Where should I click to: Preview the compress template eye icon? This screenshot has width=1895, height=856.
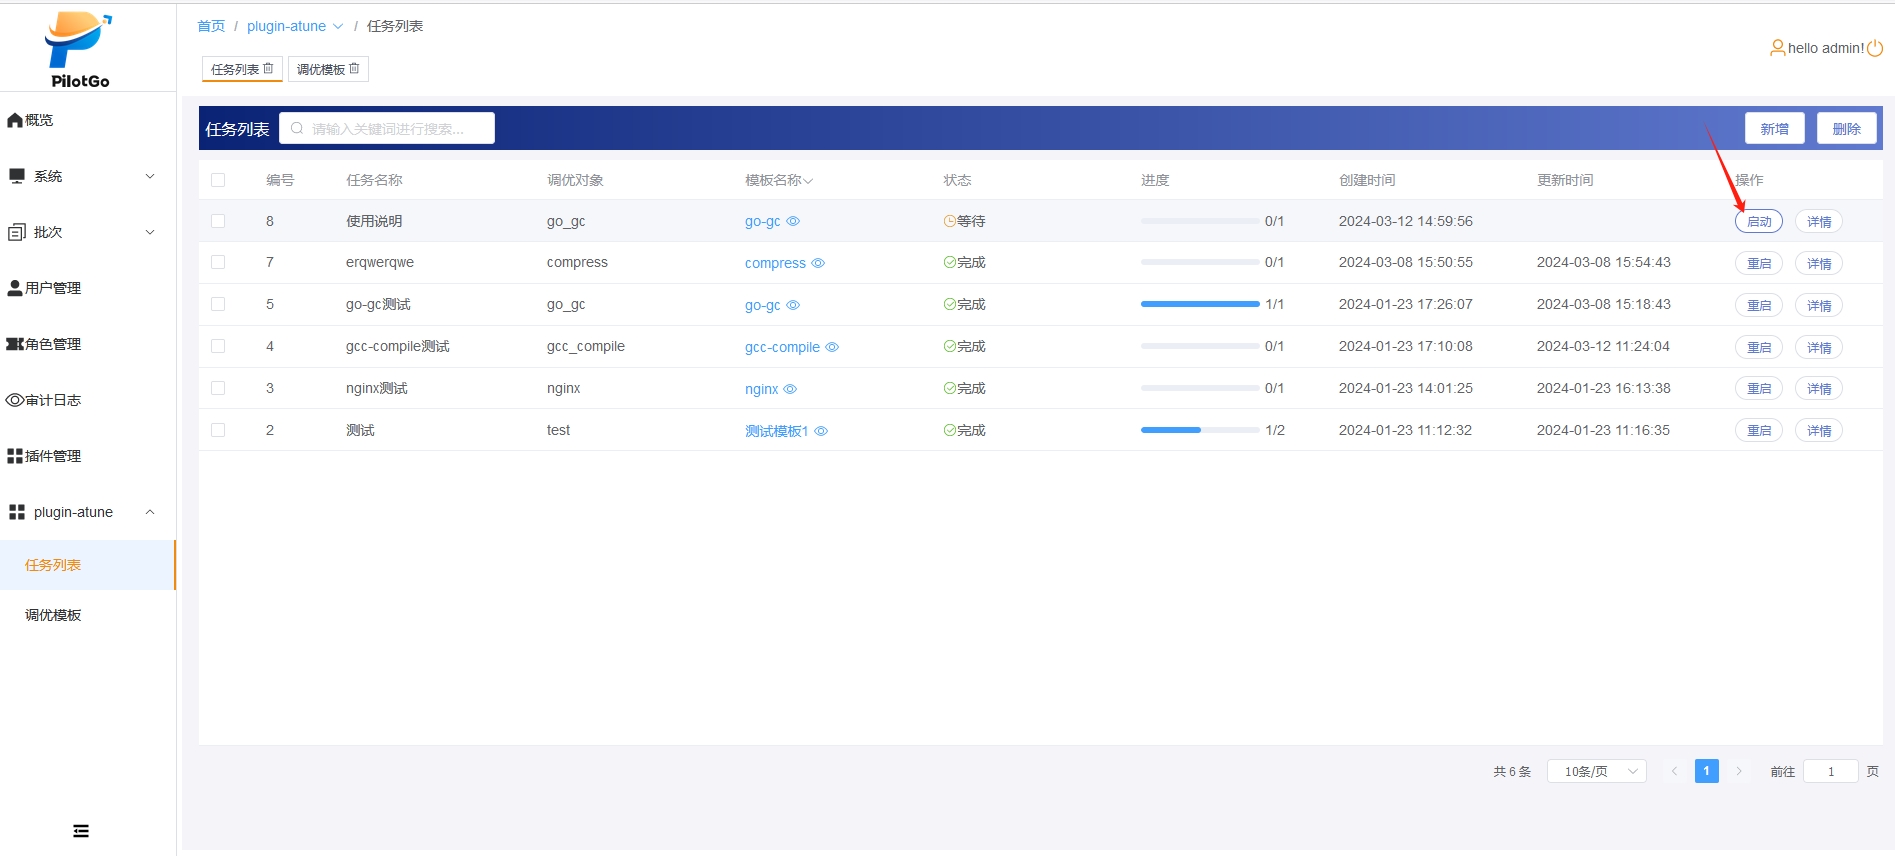[818, 263]
